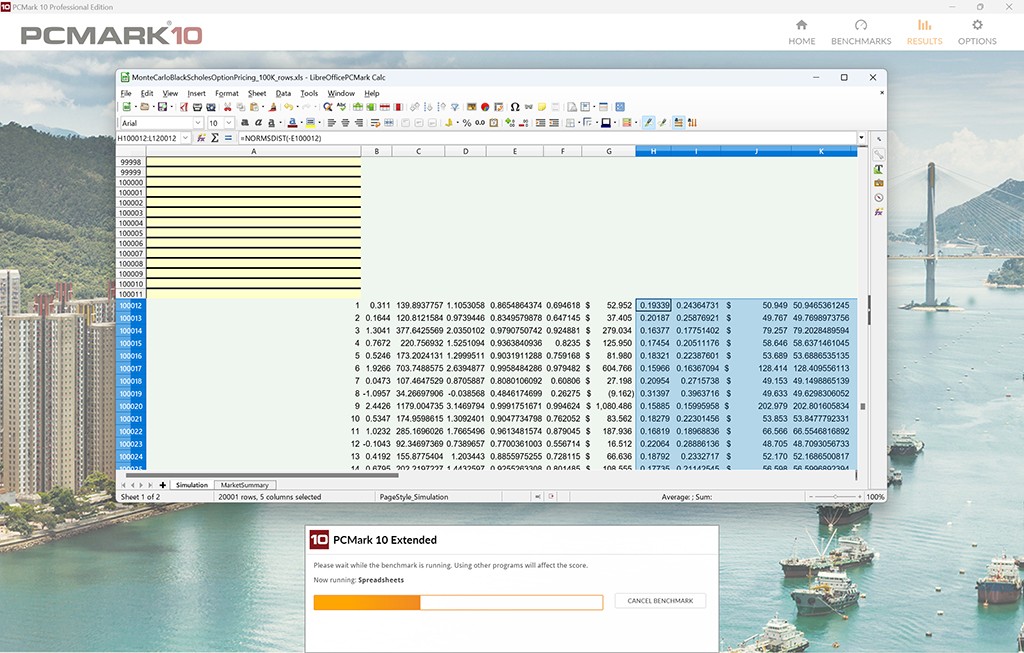This screenshot has height=653, width=1024.
Task: Click the AutoFilter funnel icon
Action: coord(454,107)
